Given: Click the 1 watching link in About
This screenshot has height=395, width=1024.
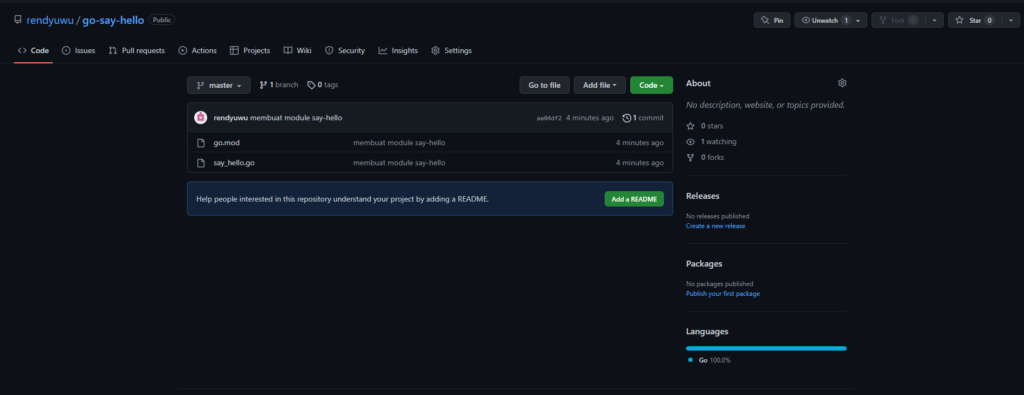Looking at the screenshot, I should coord(711,142).
